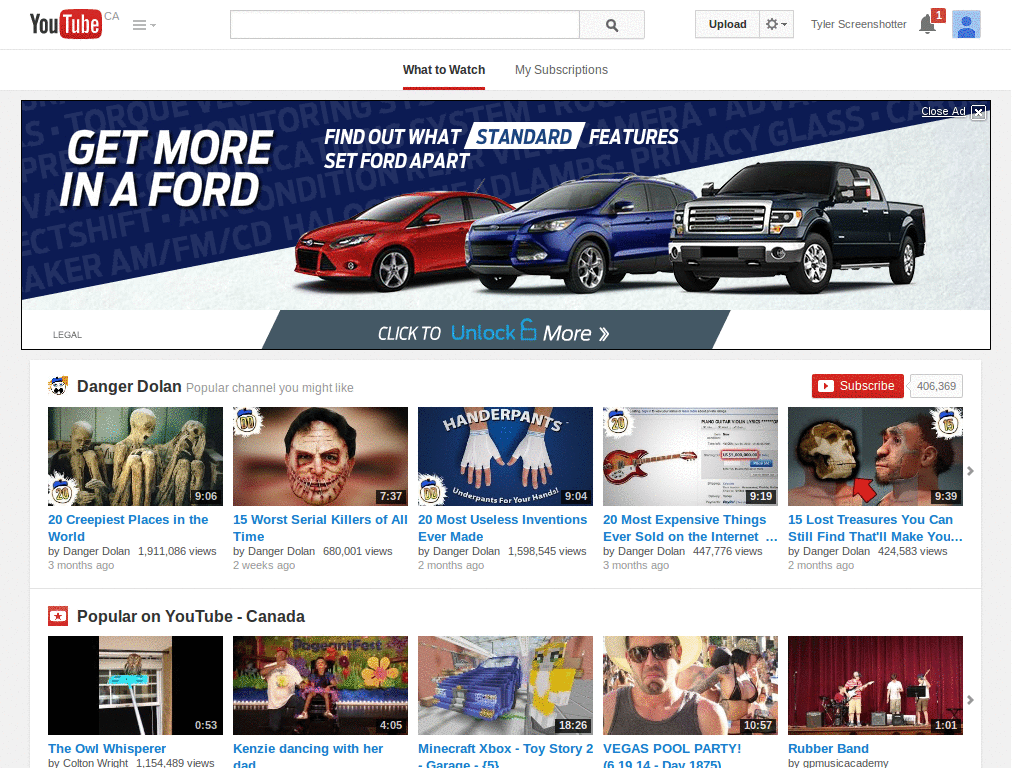
Task: Click the Popular on YouTube star icon
Action: coord(58,616)
